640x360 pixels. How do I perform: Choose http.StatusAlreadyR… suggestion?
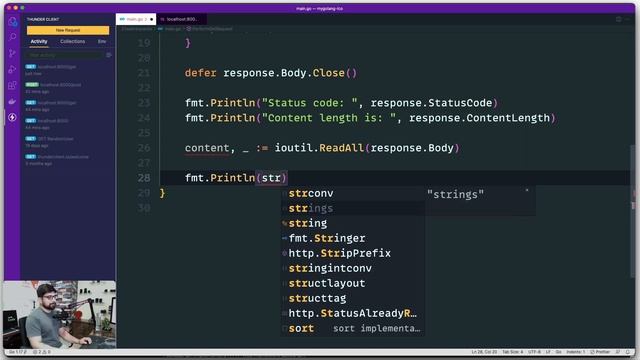[x=353, y=313]
